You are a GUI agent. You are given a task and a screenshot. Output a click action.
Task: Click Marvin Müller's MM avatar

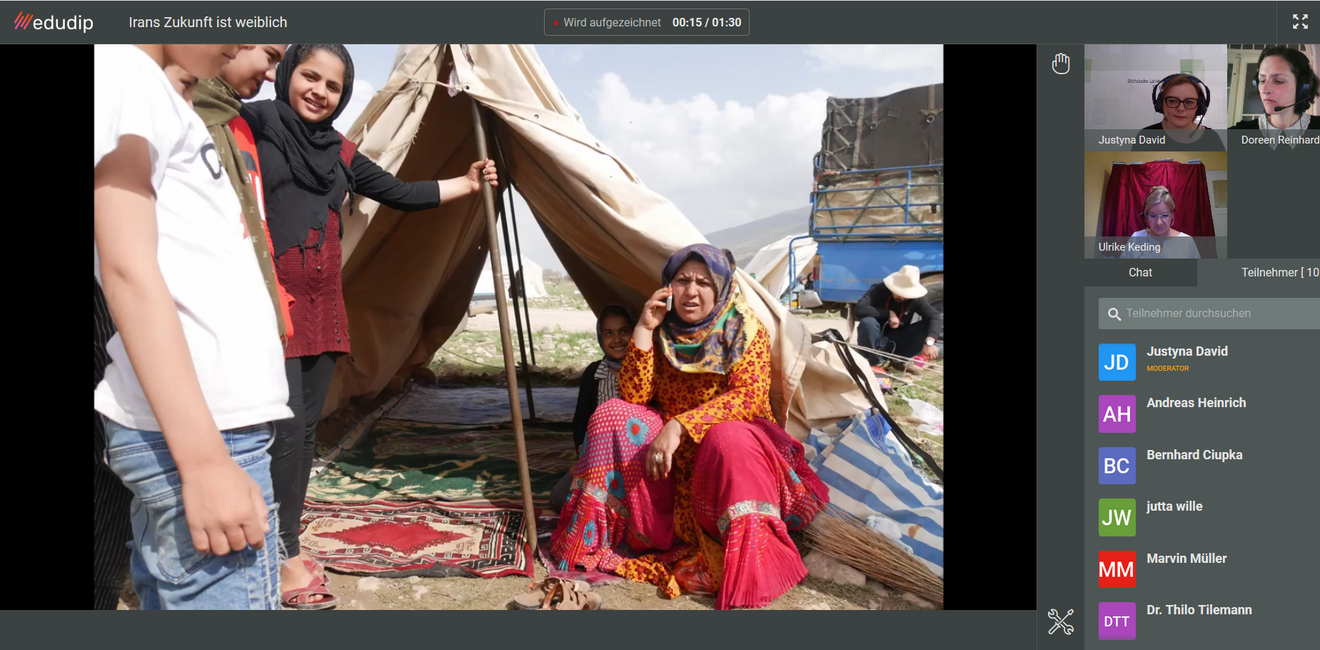(x=1117, y=570)
